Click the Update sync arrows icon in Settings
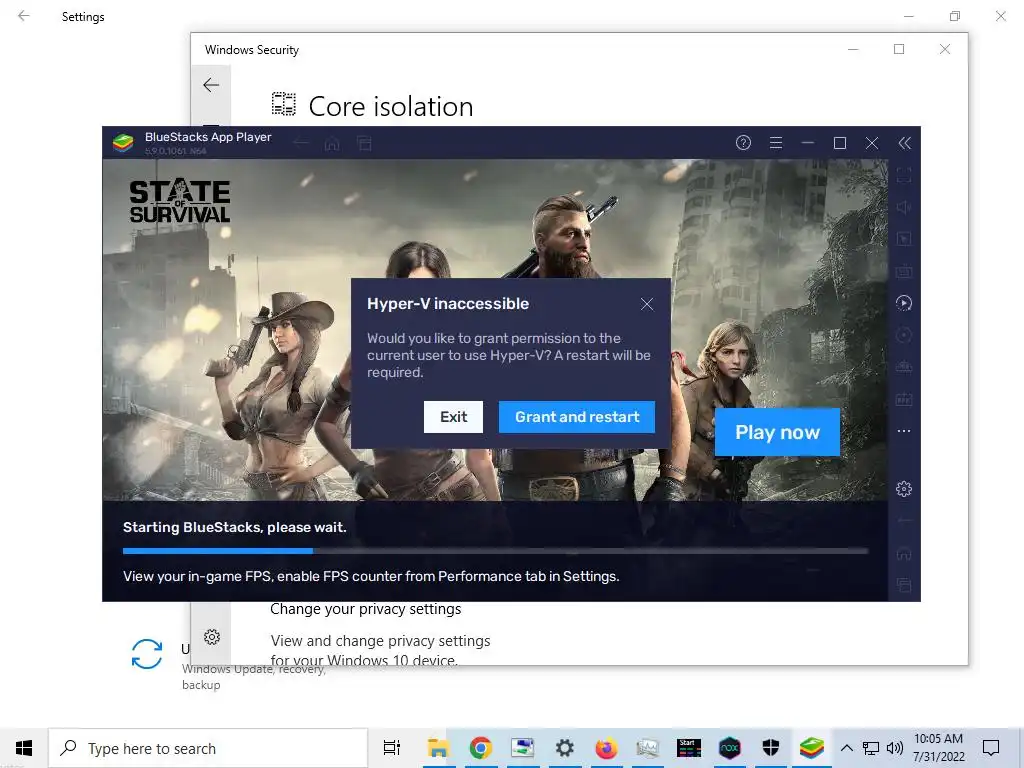1024x768 pixels. coord(147,654)
